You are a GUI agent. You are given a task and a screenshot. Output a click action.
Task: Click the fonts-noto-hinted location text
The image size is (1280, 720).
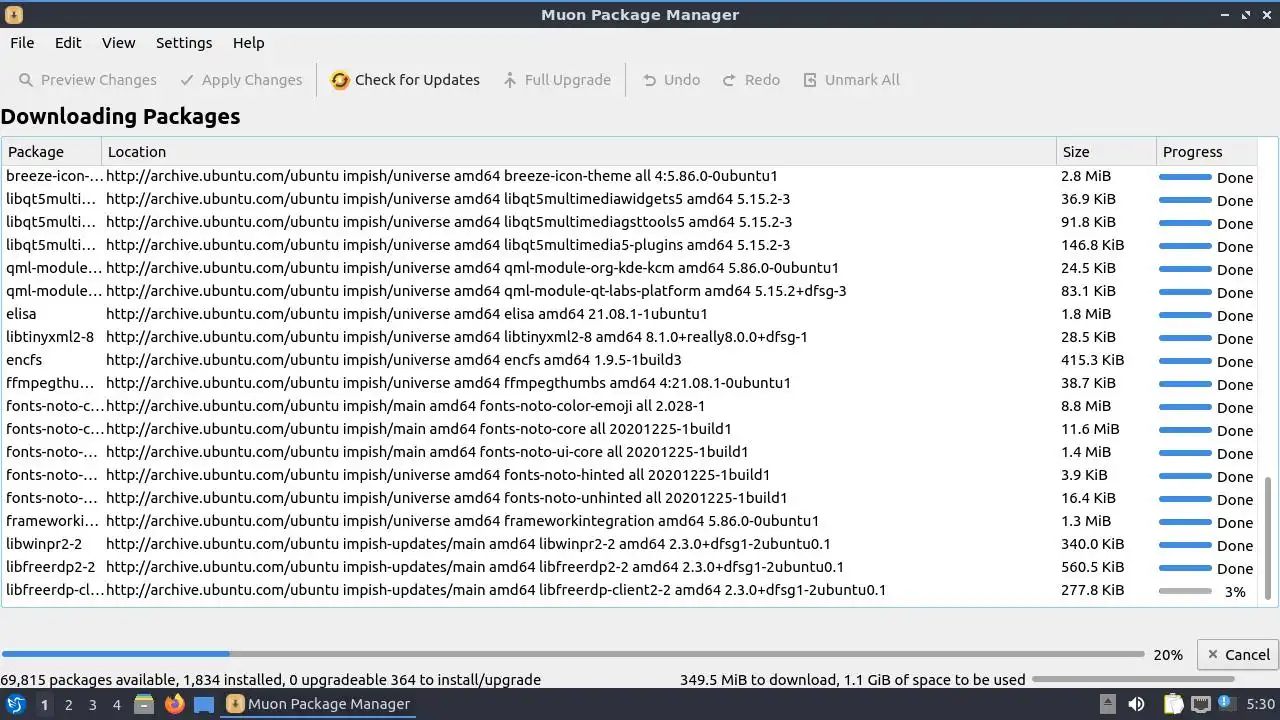(x=438, y=475)
